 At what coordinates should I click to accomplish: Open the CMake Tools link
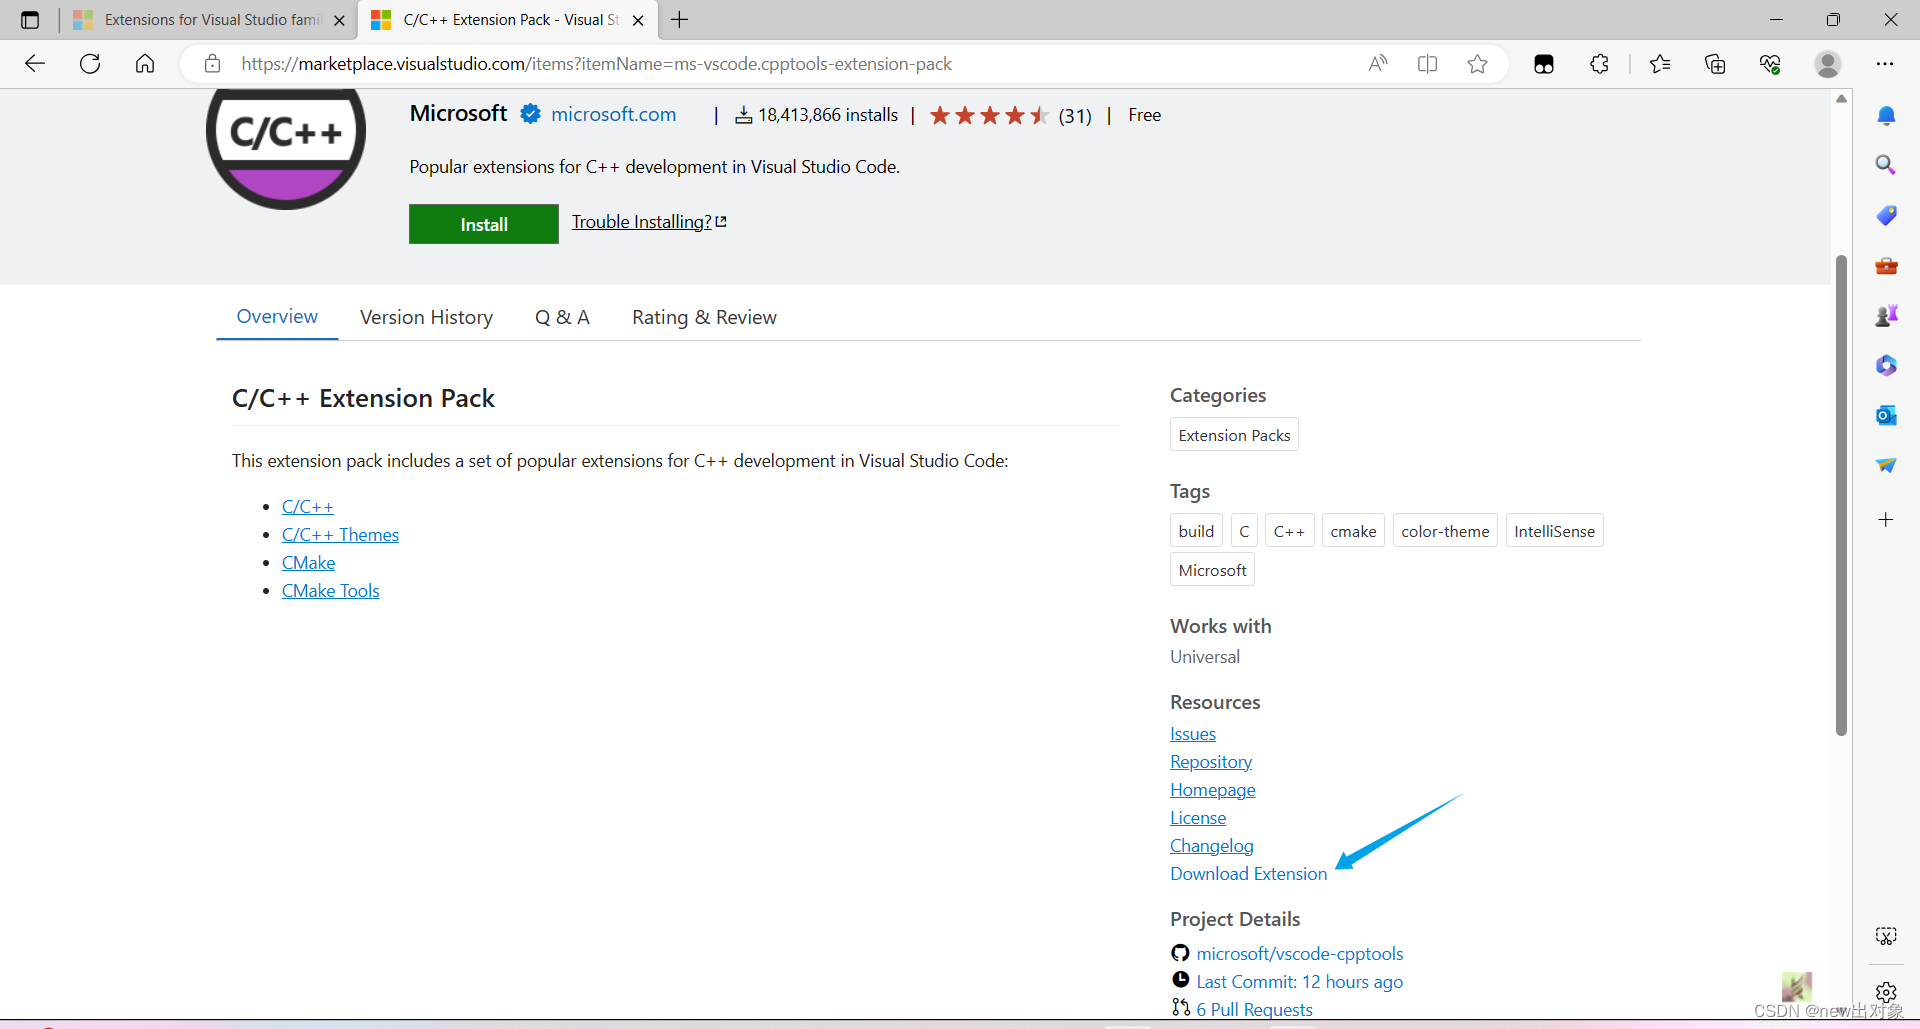pos(330,591)
